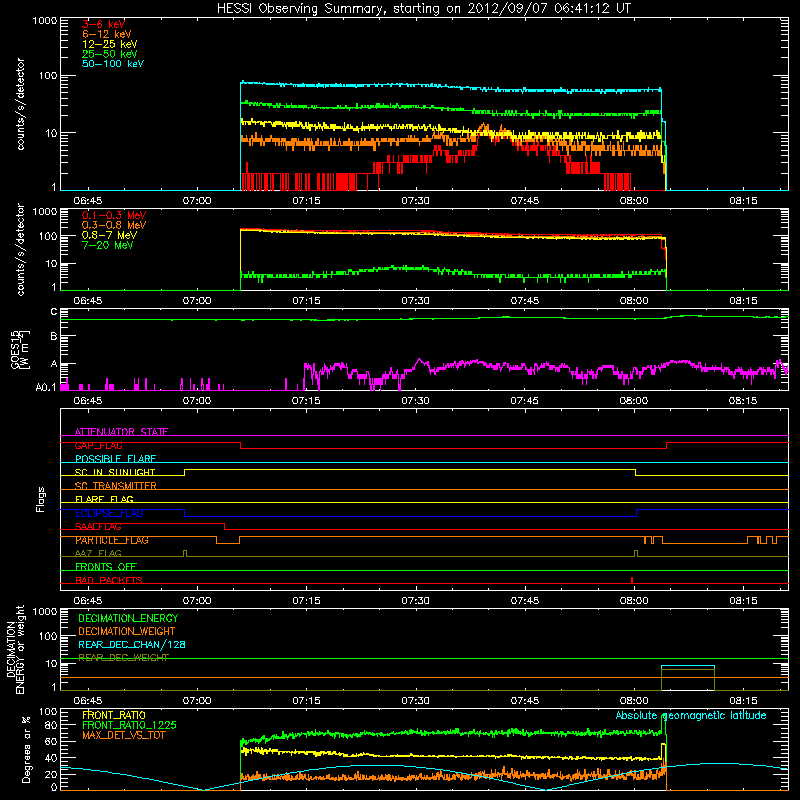Click the B flux-class tick label
Image resolution: width=800 pixels, height=800 pixels.
coord(54,337)
